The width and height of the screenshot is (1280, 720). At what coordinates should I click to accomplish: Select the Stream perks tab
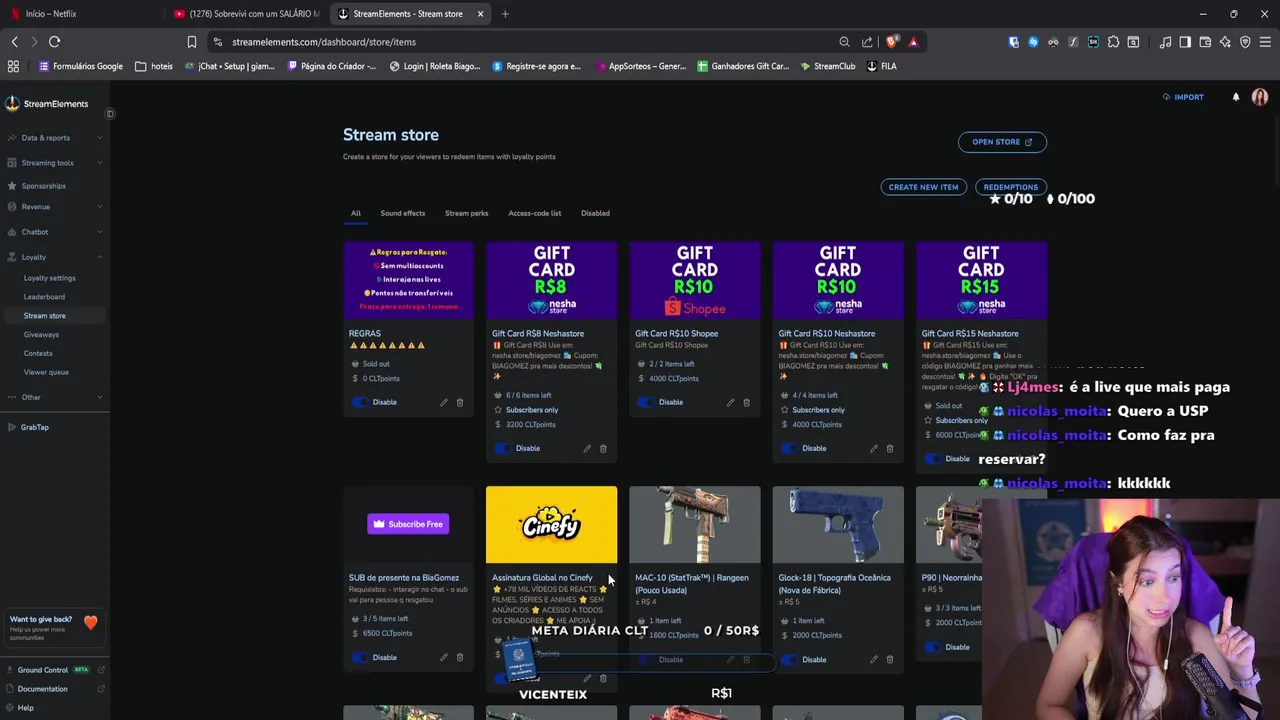coord(466,213)
